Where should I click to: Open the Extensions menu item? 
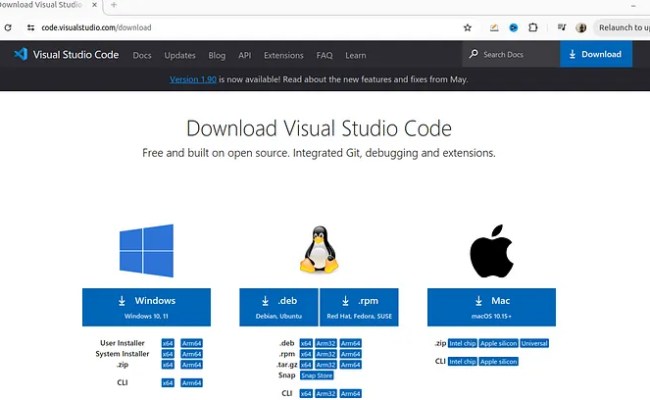coord(284,55)
